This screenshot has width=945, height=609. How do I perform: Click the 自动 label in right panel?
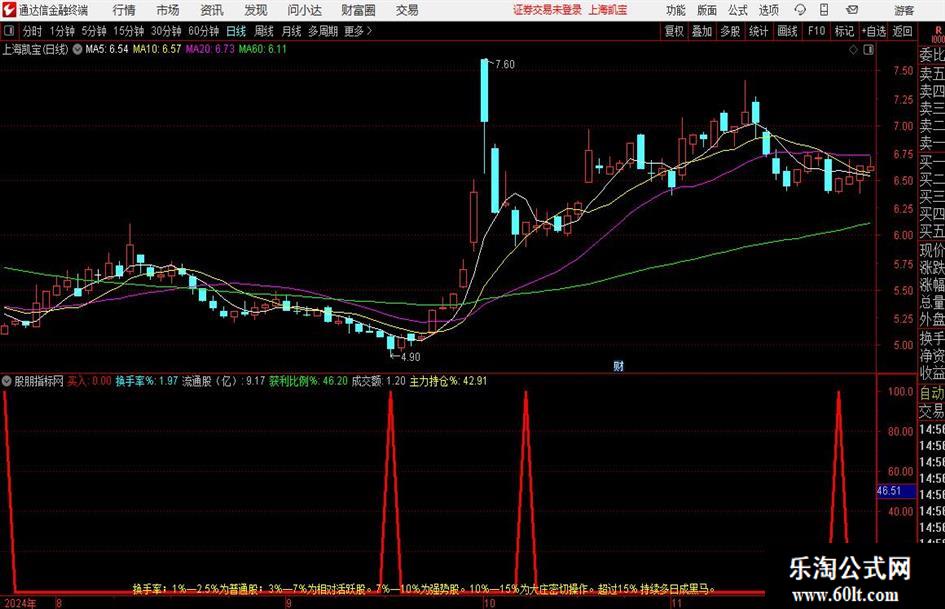point(932,393)
